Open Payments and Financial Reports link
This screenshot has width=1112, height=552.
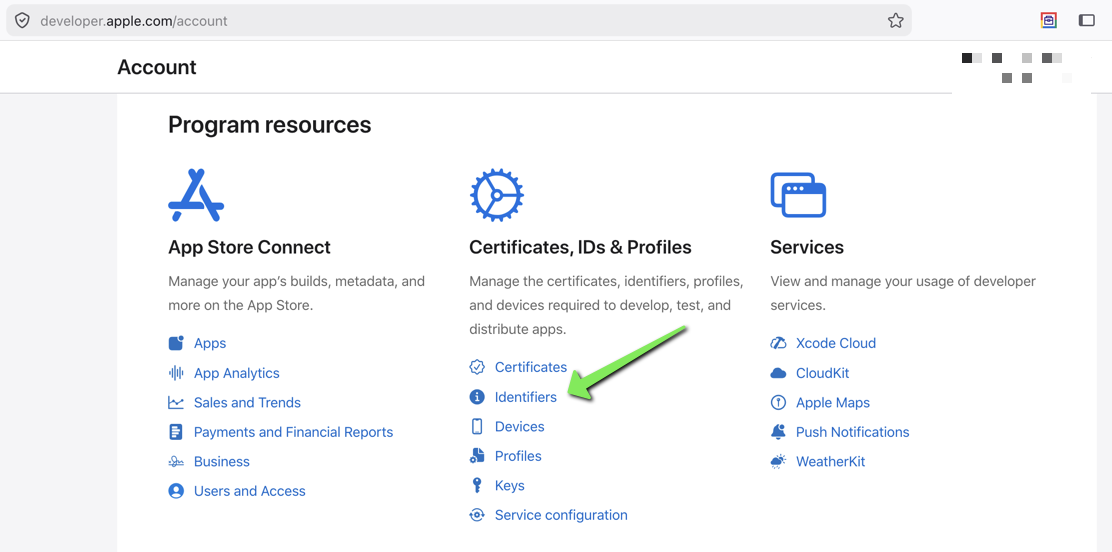[x=294, y=432]
